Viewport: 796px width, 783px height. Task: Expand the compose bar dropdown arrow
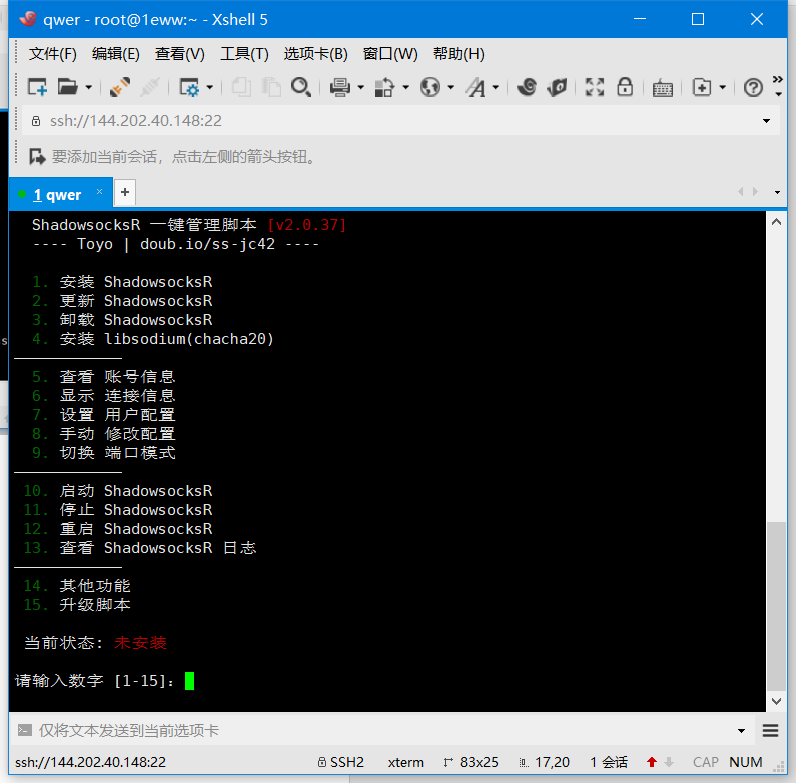(741, 731)
